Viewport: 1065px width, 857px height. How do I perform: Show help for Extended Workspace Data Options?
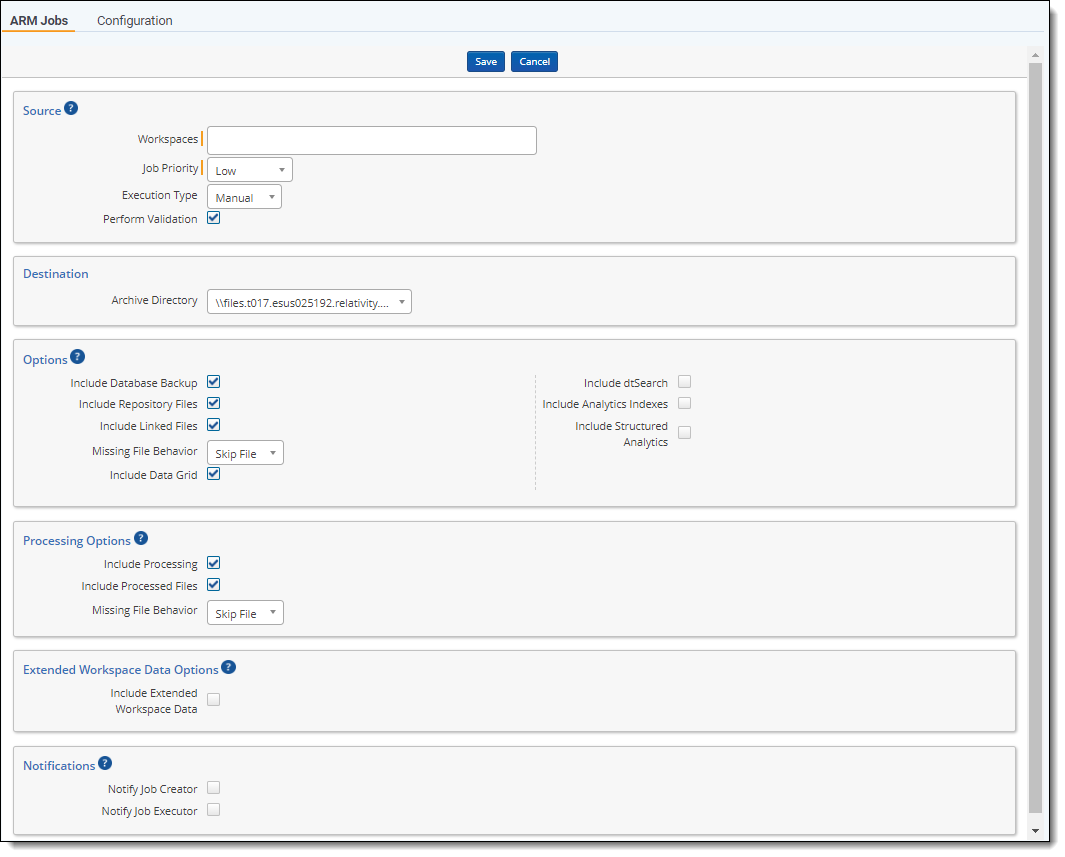228,667
